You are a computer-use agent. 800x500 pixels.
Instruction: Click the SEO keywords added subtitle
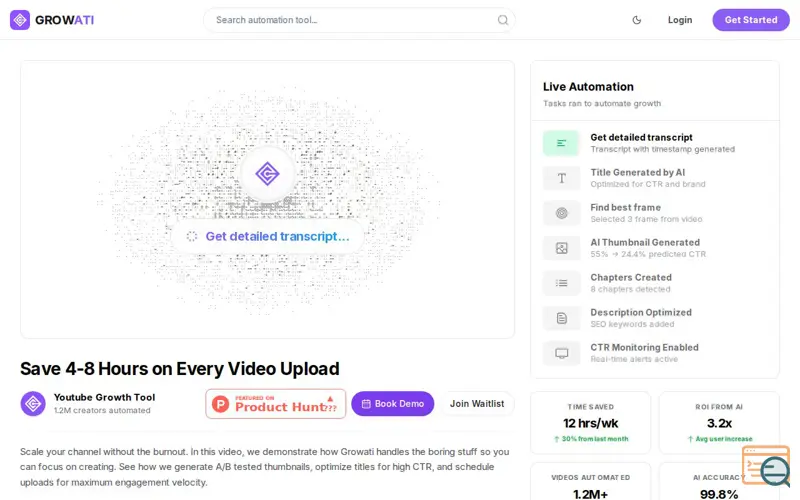click(632, 324)
